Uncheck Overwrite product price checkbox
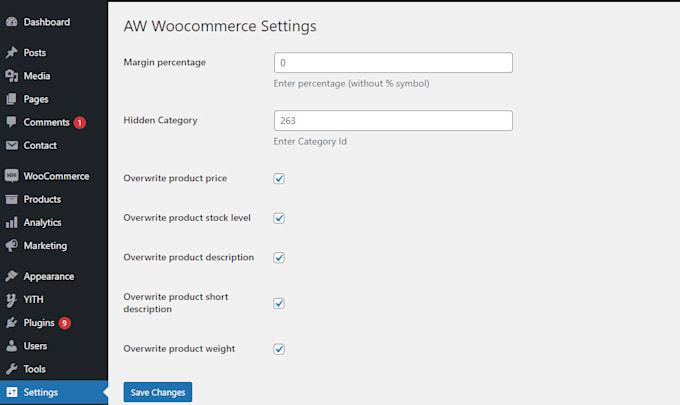 (x=279, y=179)
